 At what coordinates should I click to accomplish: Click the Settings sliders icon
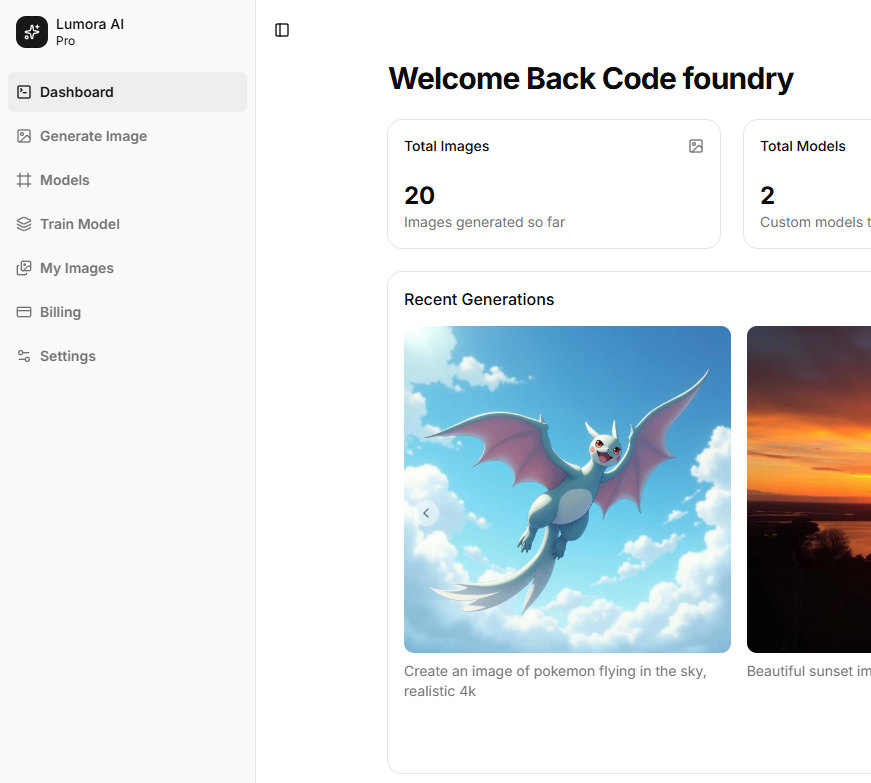point(24,356)
